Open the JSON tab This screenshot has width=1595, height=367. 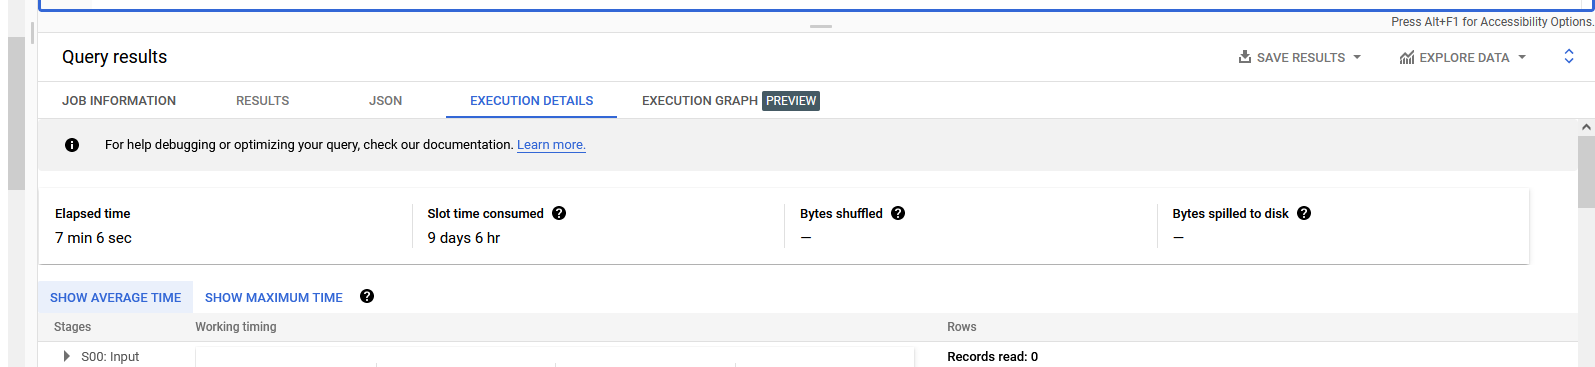(386, 101)
